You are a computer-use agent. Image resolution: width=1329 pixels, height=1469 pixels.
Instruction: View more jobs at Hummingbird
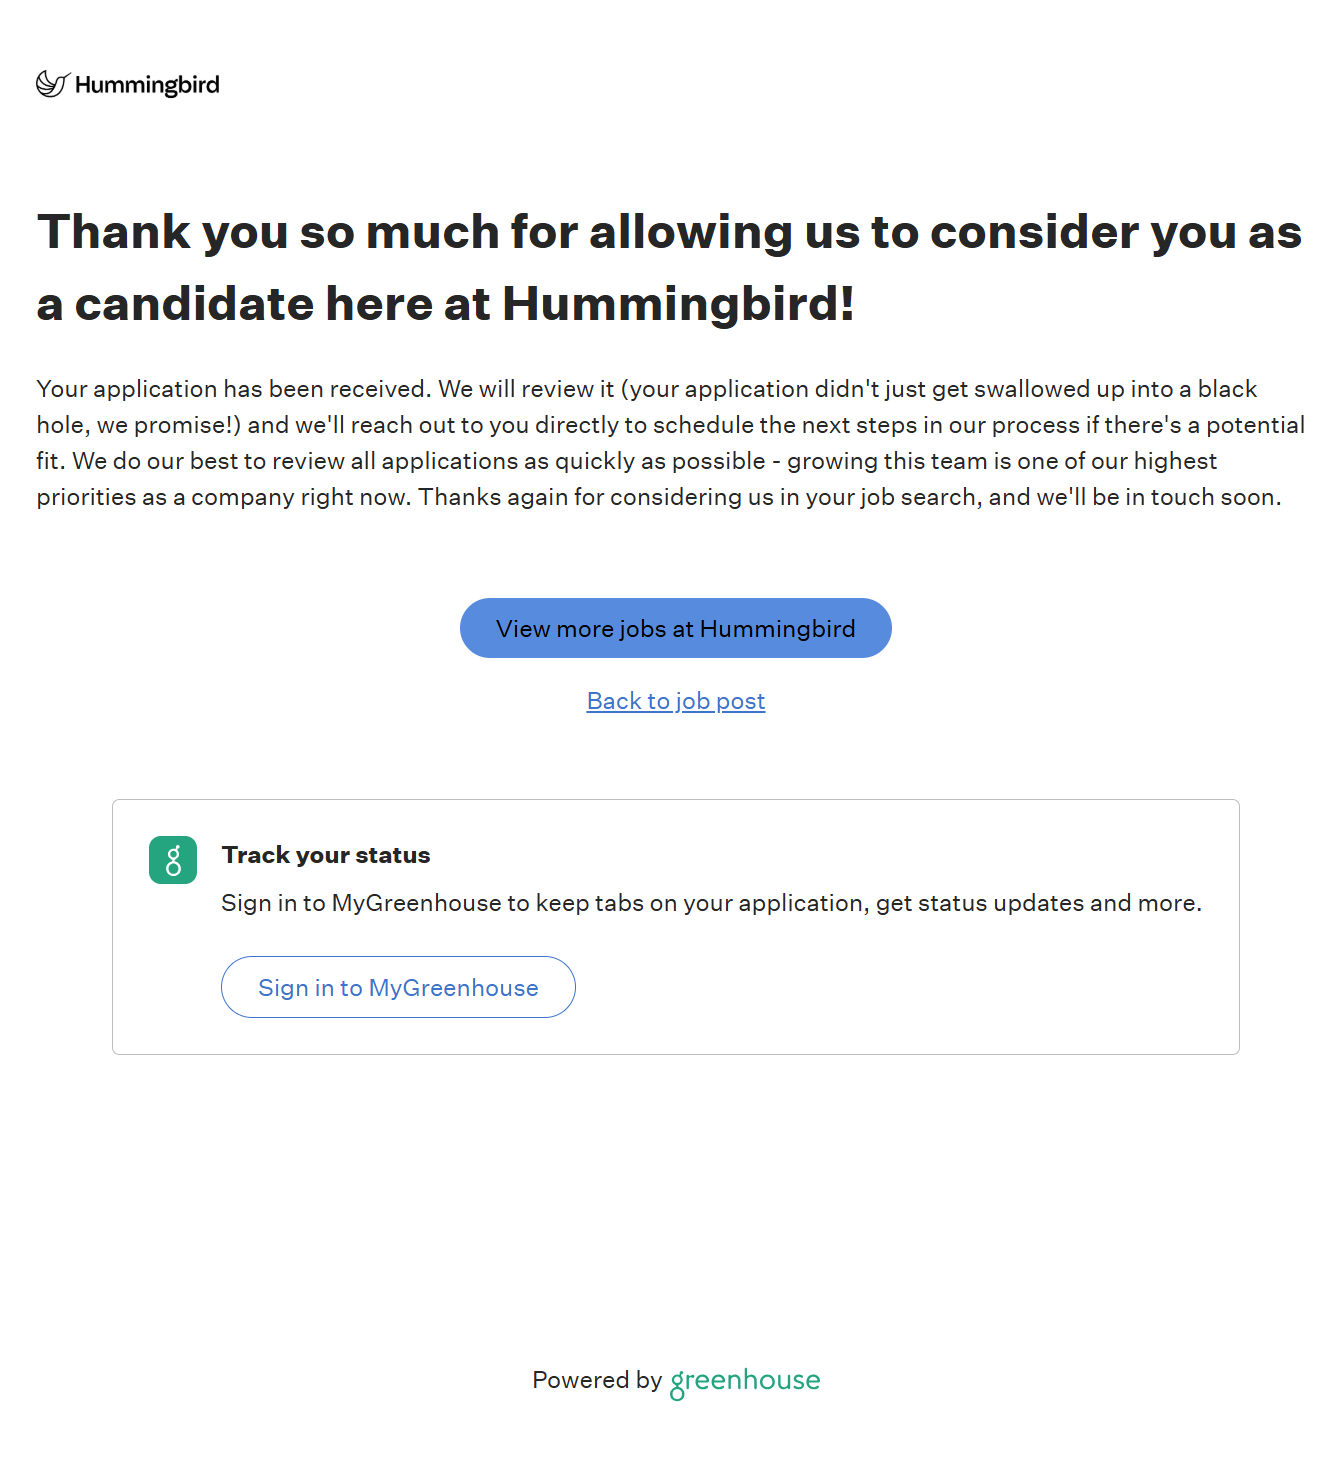coord(675,628)
